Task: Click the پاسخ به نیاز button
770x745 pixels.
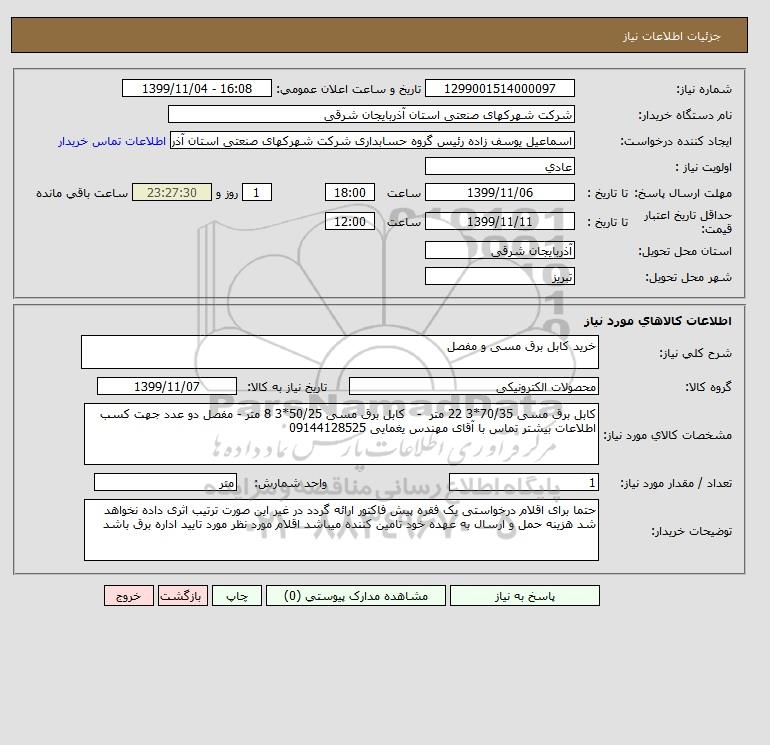Action: tap(524, 596)
